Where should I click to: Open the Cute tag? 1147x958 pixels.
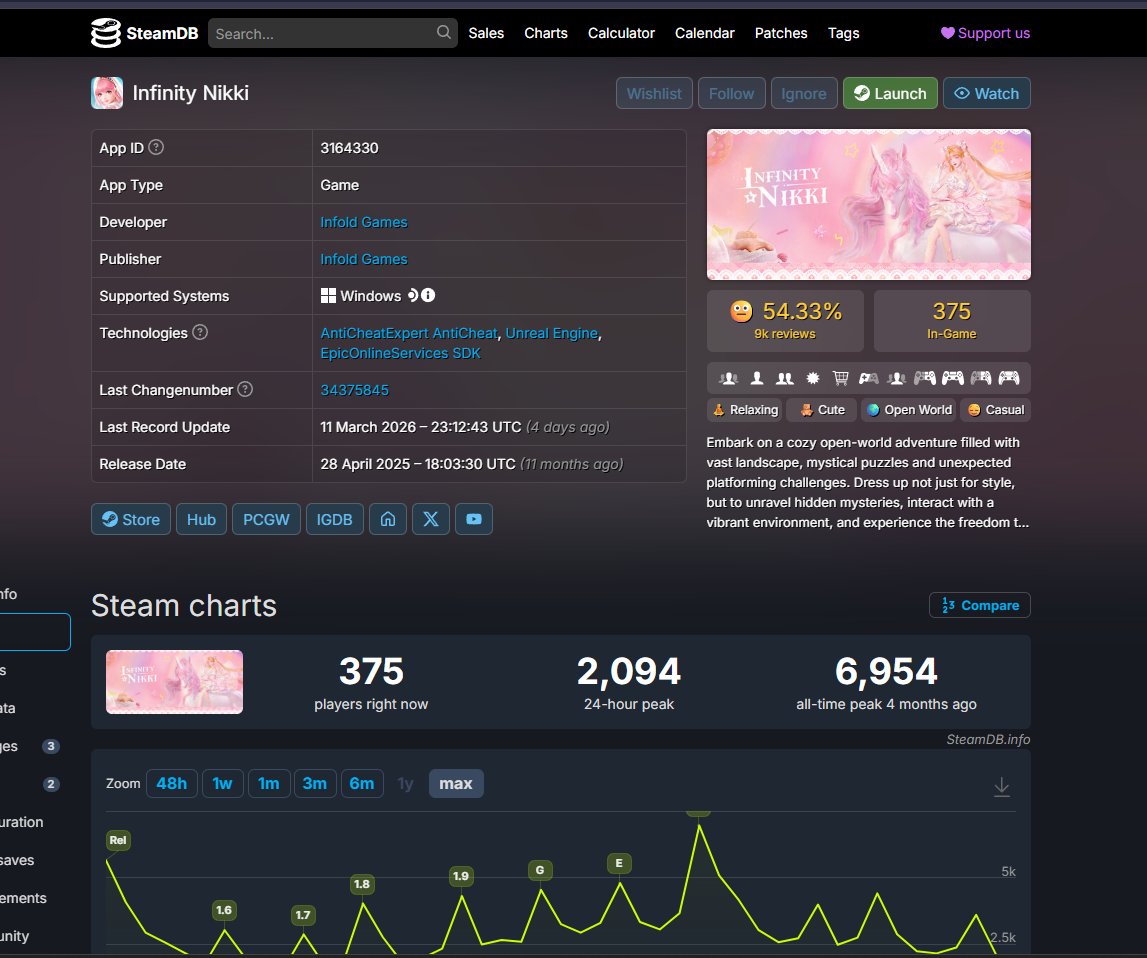coord(822,410)
